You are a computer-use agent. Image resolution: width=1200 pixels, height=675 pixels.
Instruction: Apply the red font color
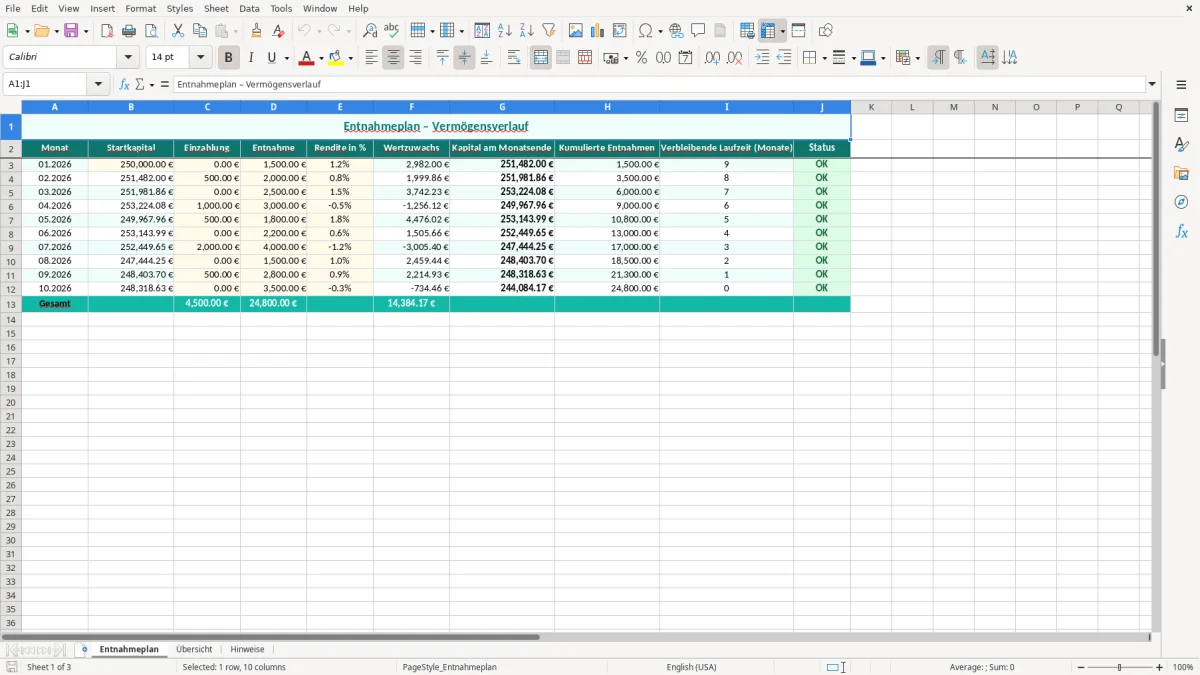pyautogui.click(x=306, y=58)
